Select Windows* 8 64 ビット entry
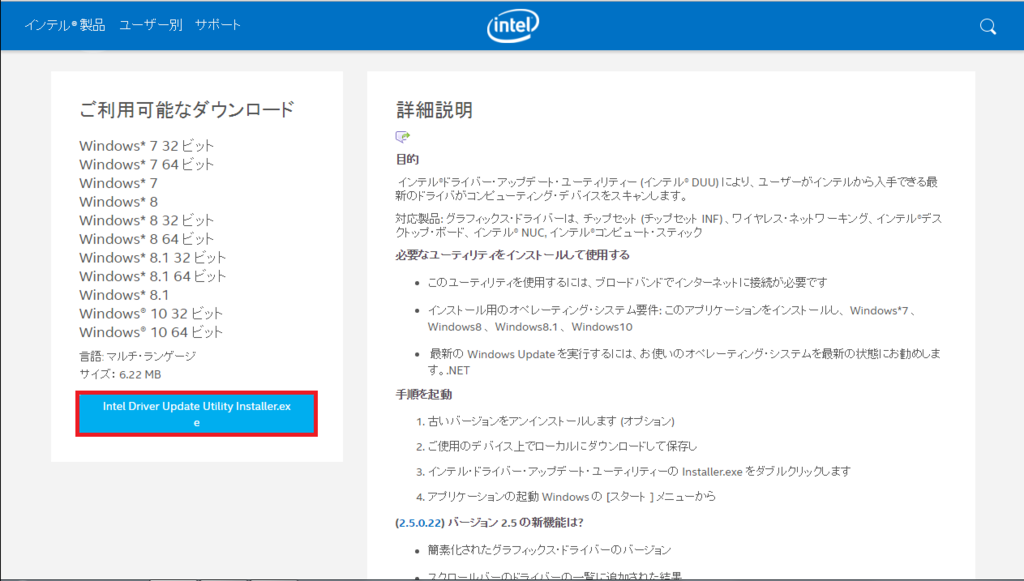This screenshot has height=581, width=1024. [x=146, y=239]
